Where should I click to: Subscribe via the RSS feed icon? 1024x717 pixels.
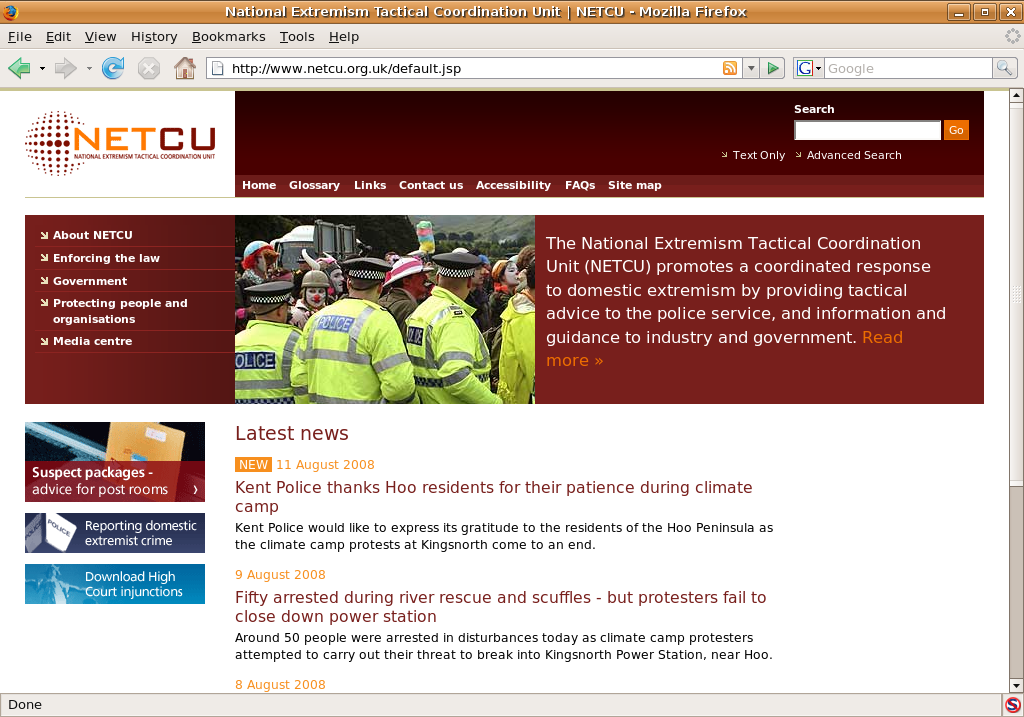[730, 68]
